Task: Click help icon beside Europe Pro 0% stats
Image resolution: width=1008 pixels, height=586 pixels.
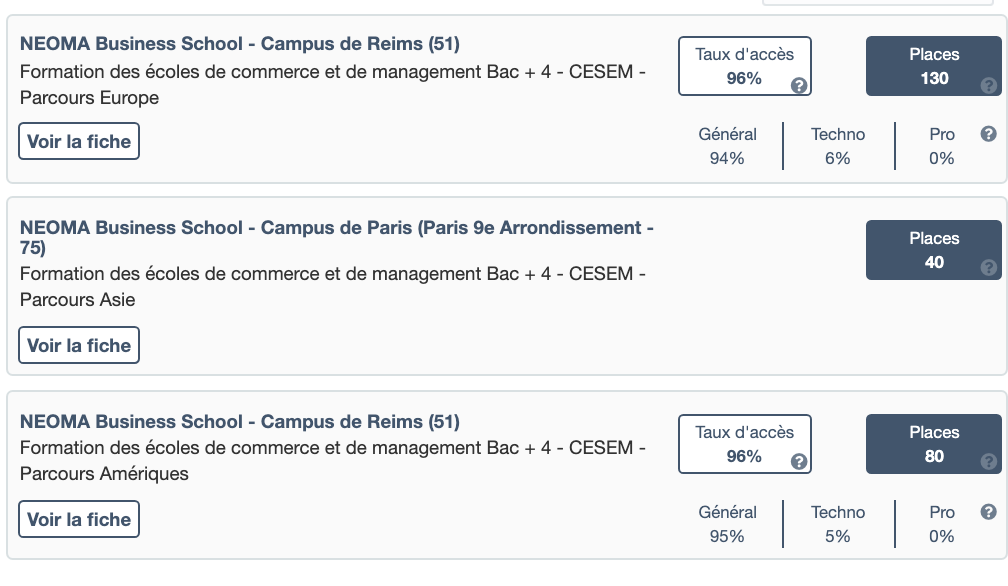Action: point(988,134)
